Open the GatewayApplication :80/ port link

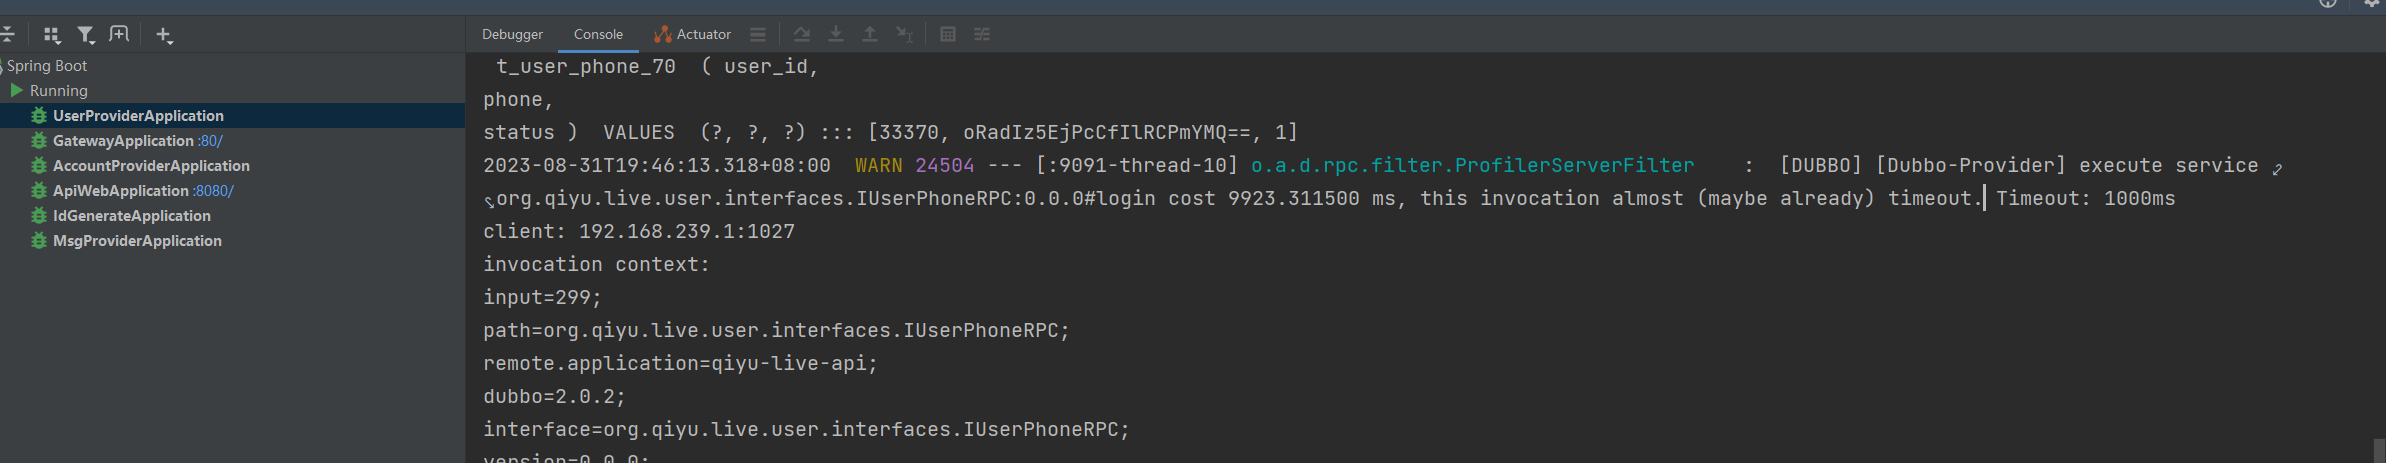click(x=210, y=141)
